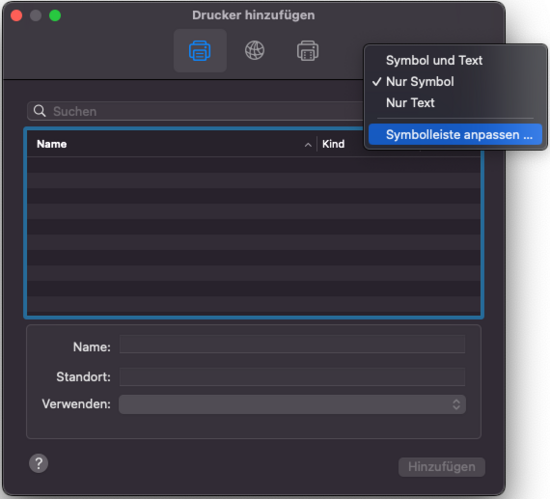550x499 pixels.
Task: Click the green fullscreen window button
Action: 55,15
